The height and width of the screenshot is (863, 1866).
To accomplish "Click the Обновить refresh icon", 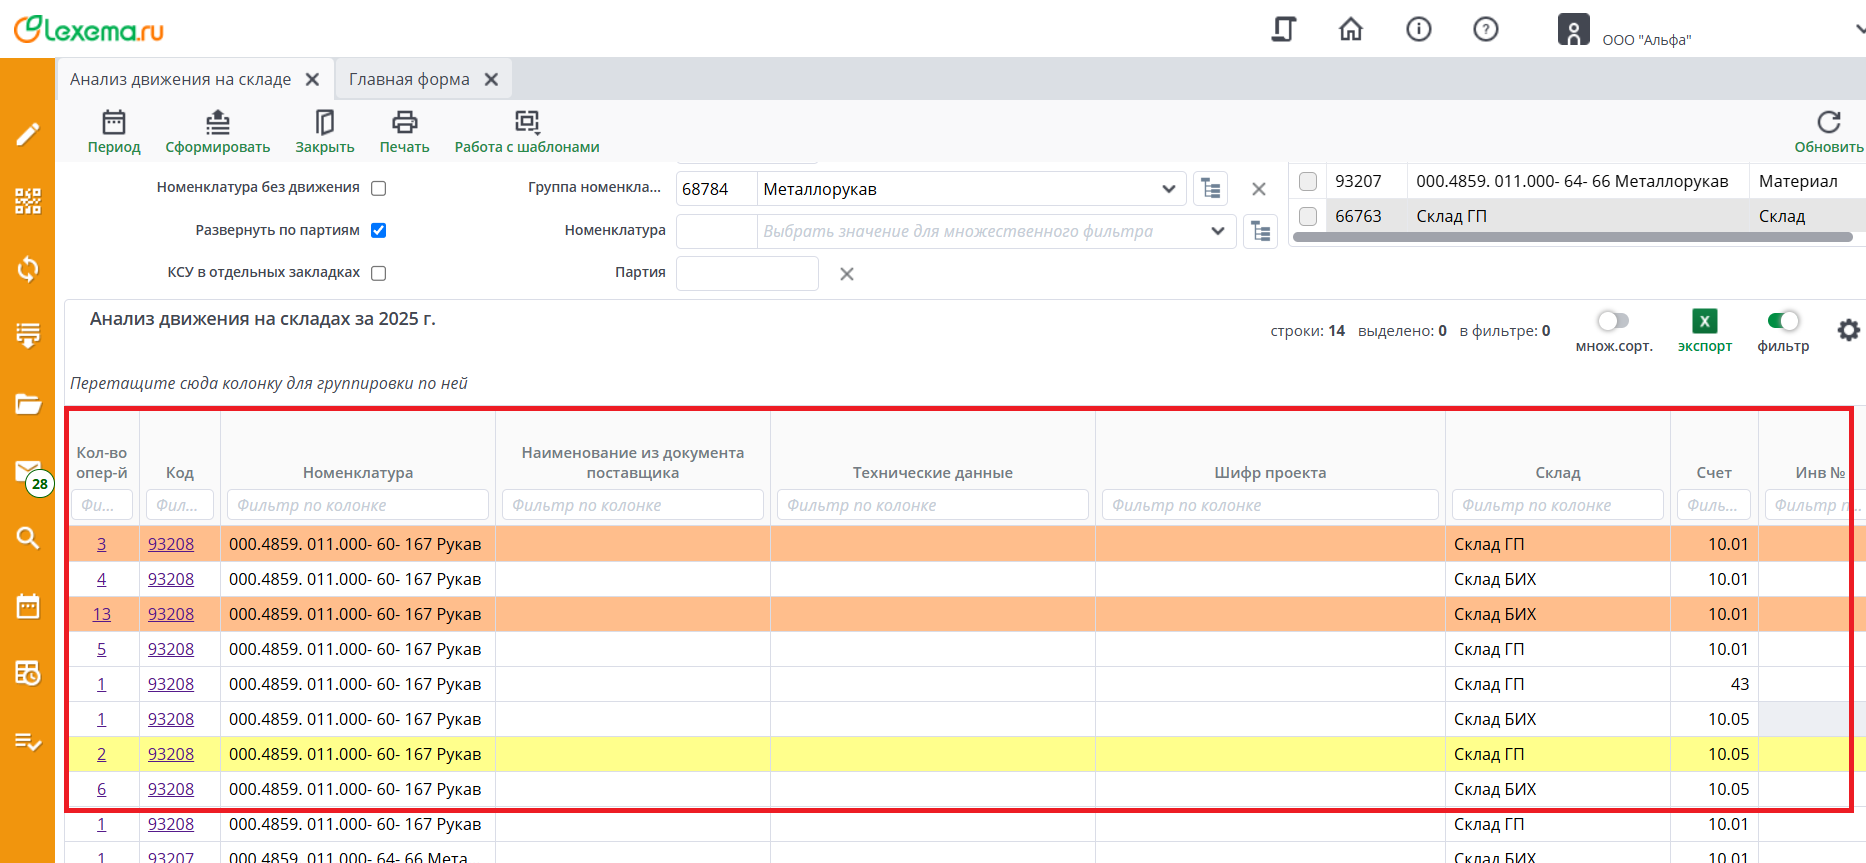I will [x=1828, y=123].
